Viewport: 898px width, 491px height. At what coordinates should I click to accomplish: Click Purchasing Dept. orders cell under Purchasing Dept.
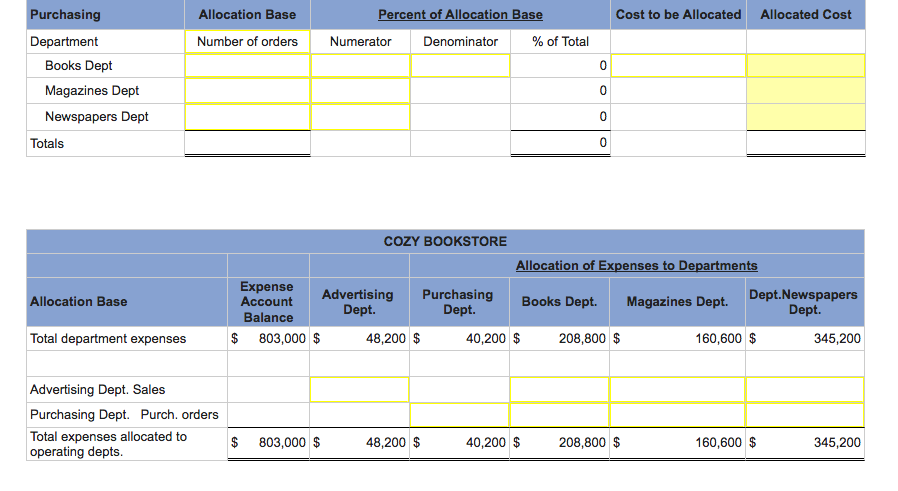tap(459, 415)
